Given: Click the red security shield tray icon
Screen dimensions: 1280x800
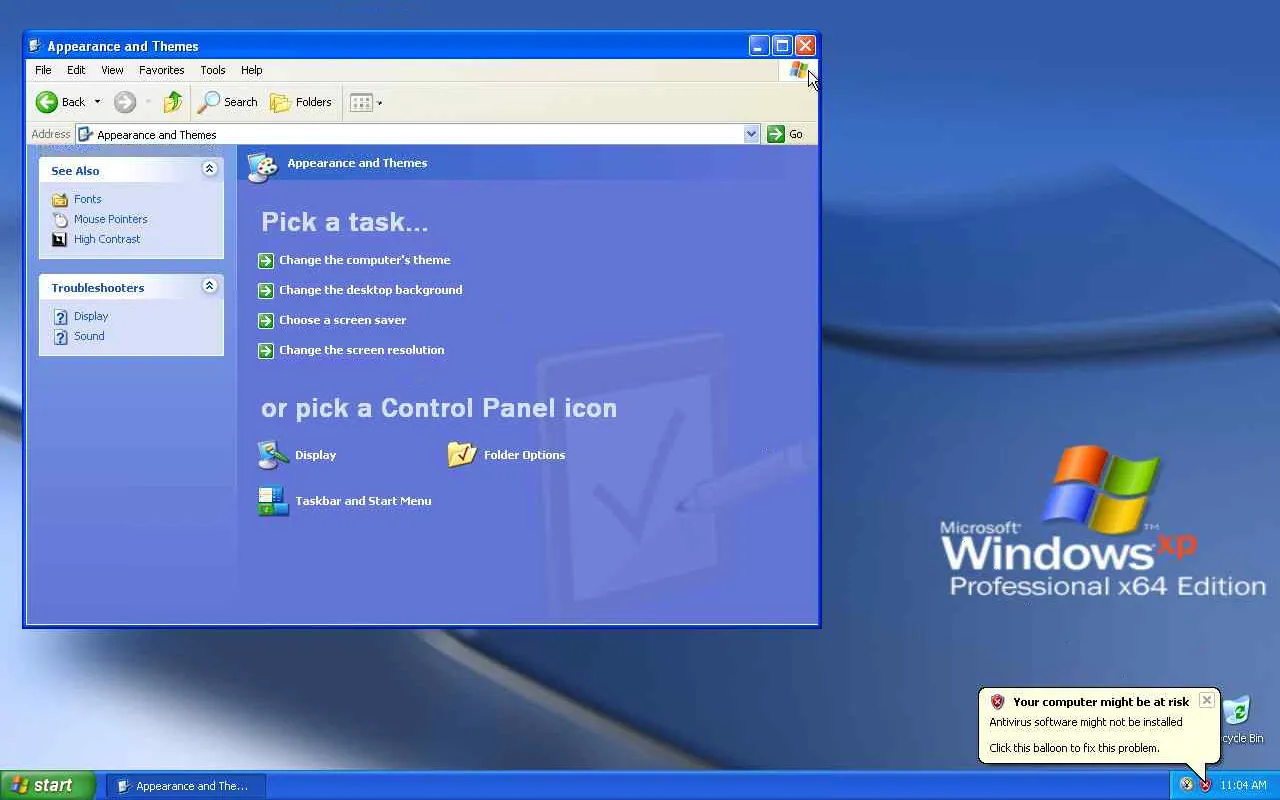Looking at the screenshot, I should [1205, 785].
